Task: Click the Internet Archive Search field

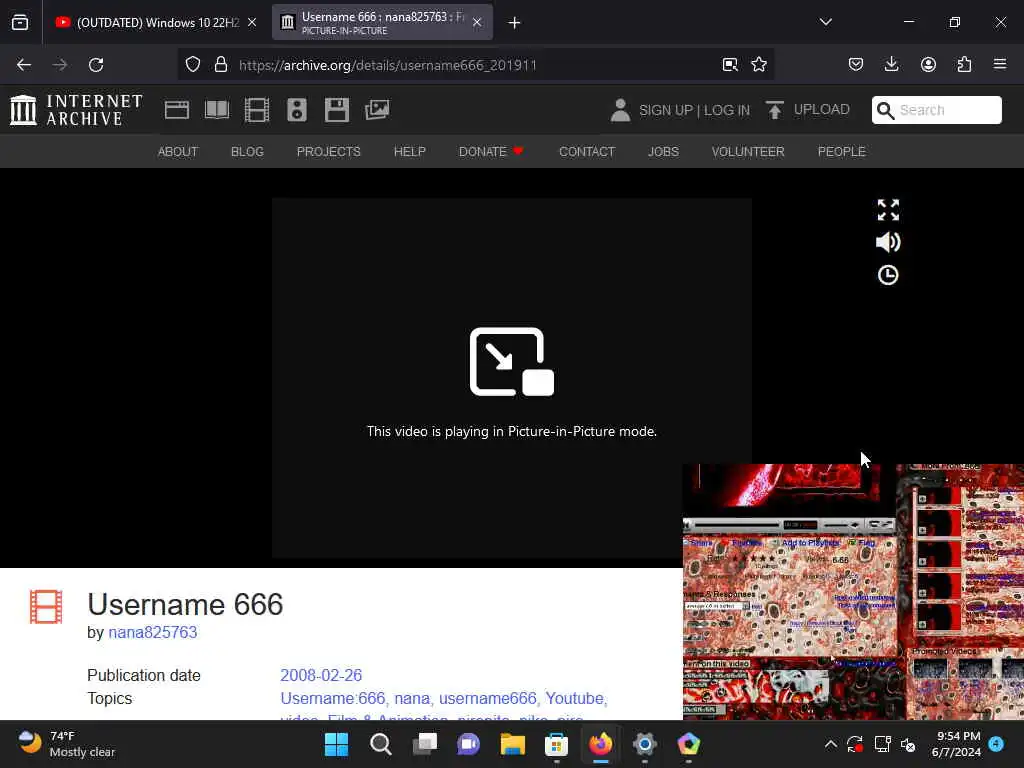Action: pyautogui.click(x=936, y=110)
